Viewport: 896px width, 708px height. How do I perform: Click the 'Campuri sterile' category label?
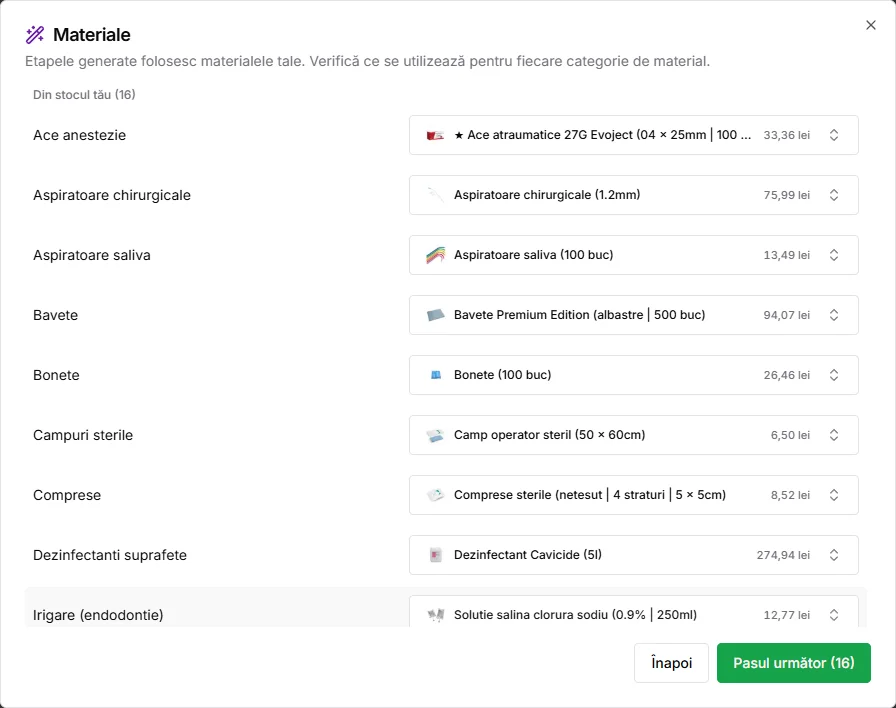click(83, 435)
